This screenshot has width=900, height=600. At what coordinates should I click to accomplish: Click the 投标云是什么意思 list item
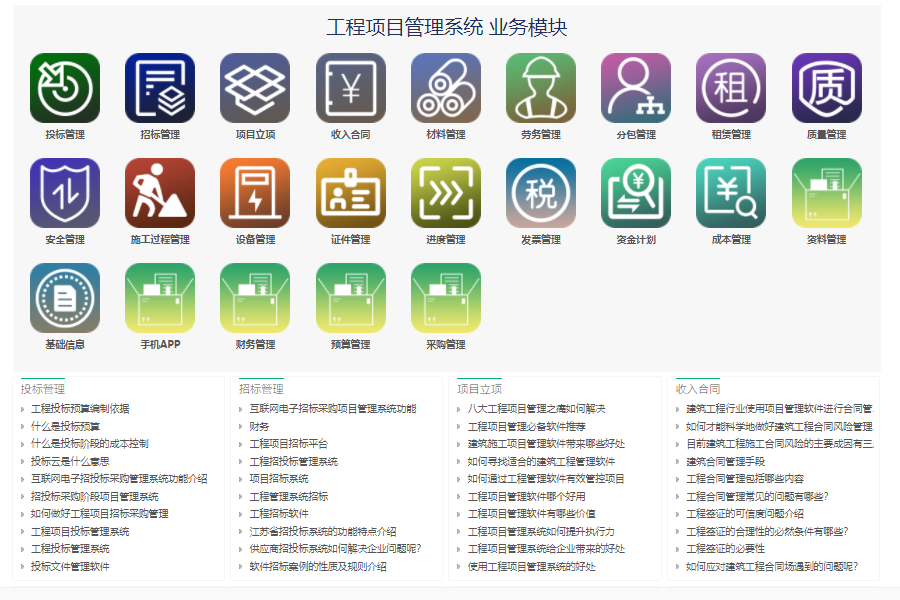70,461
